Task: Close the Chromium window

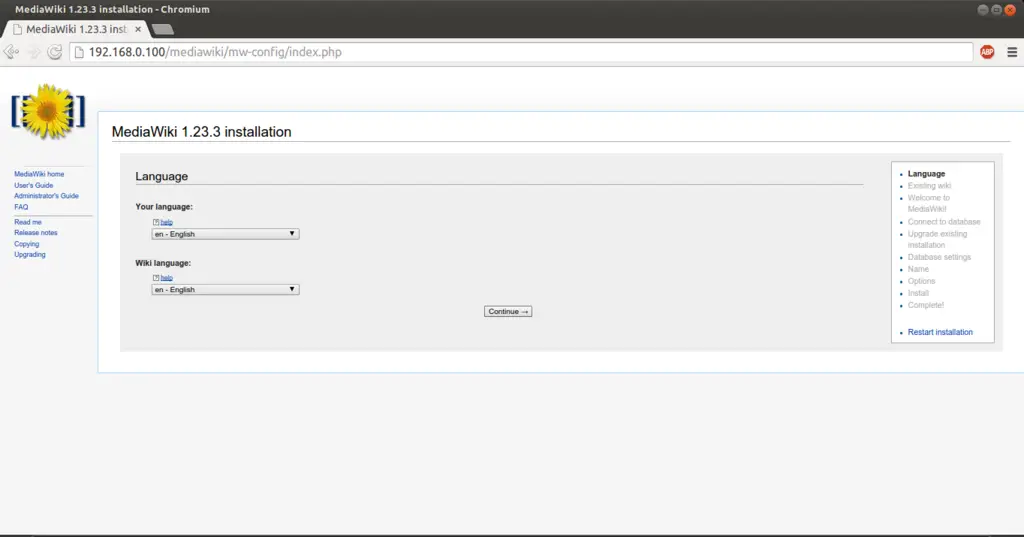Action: point(1010,10)
